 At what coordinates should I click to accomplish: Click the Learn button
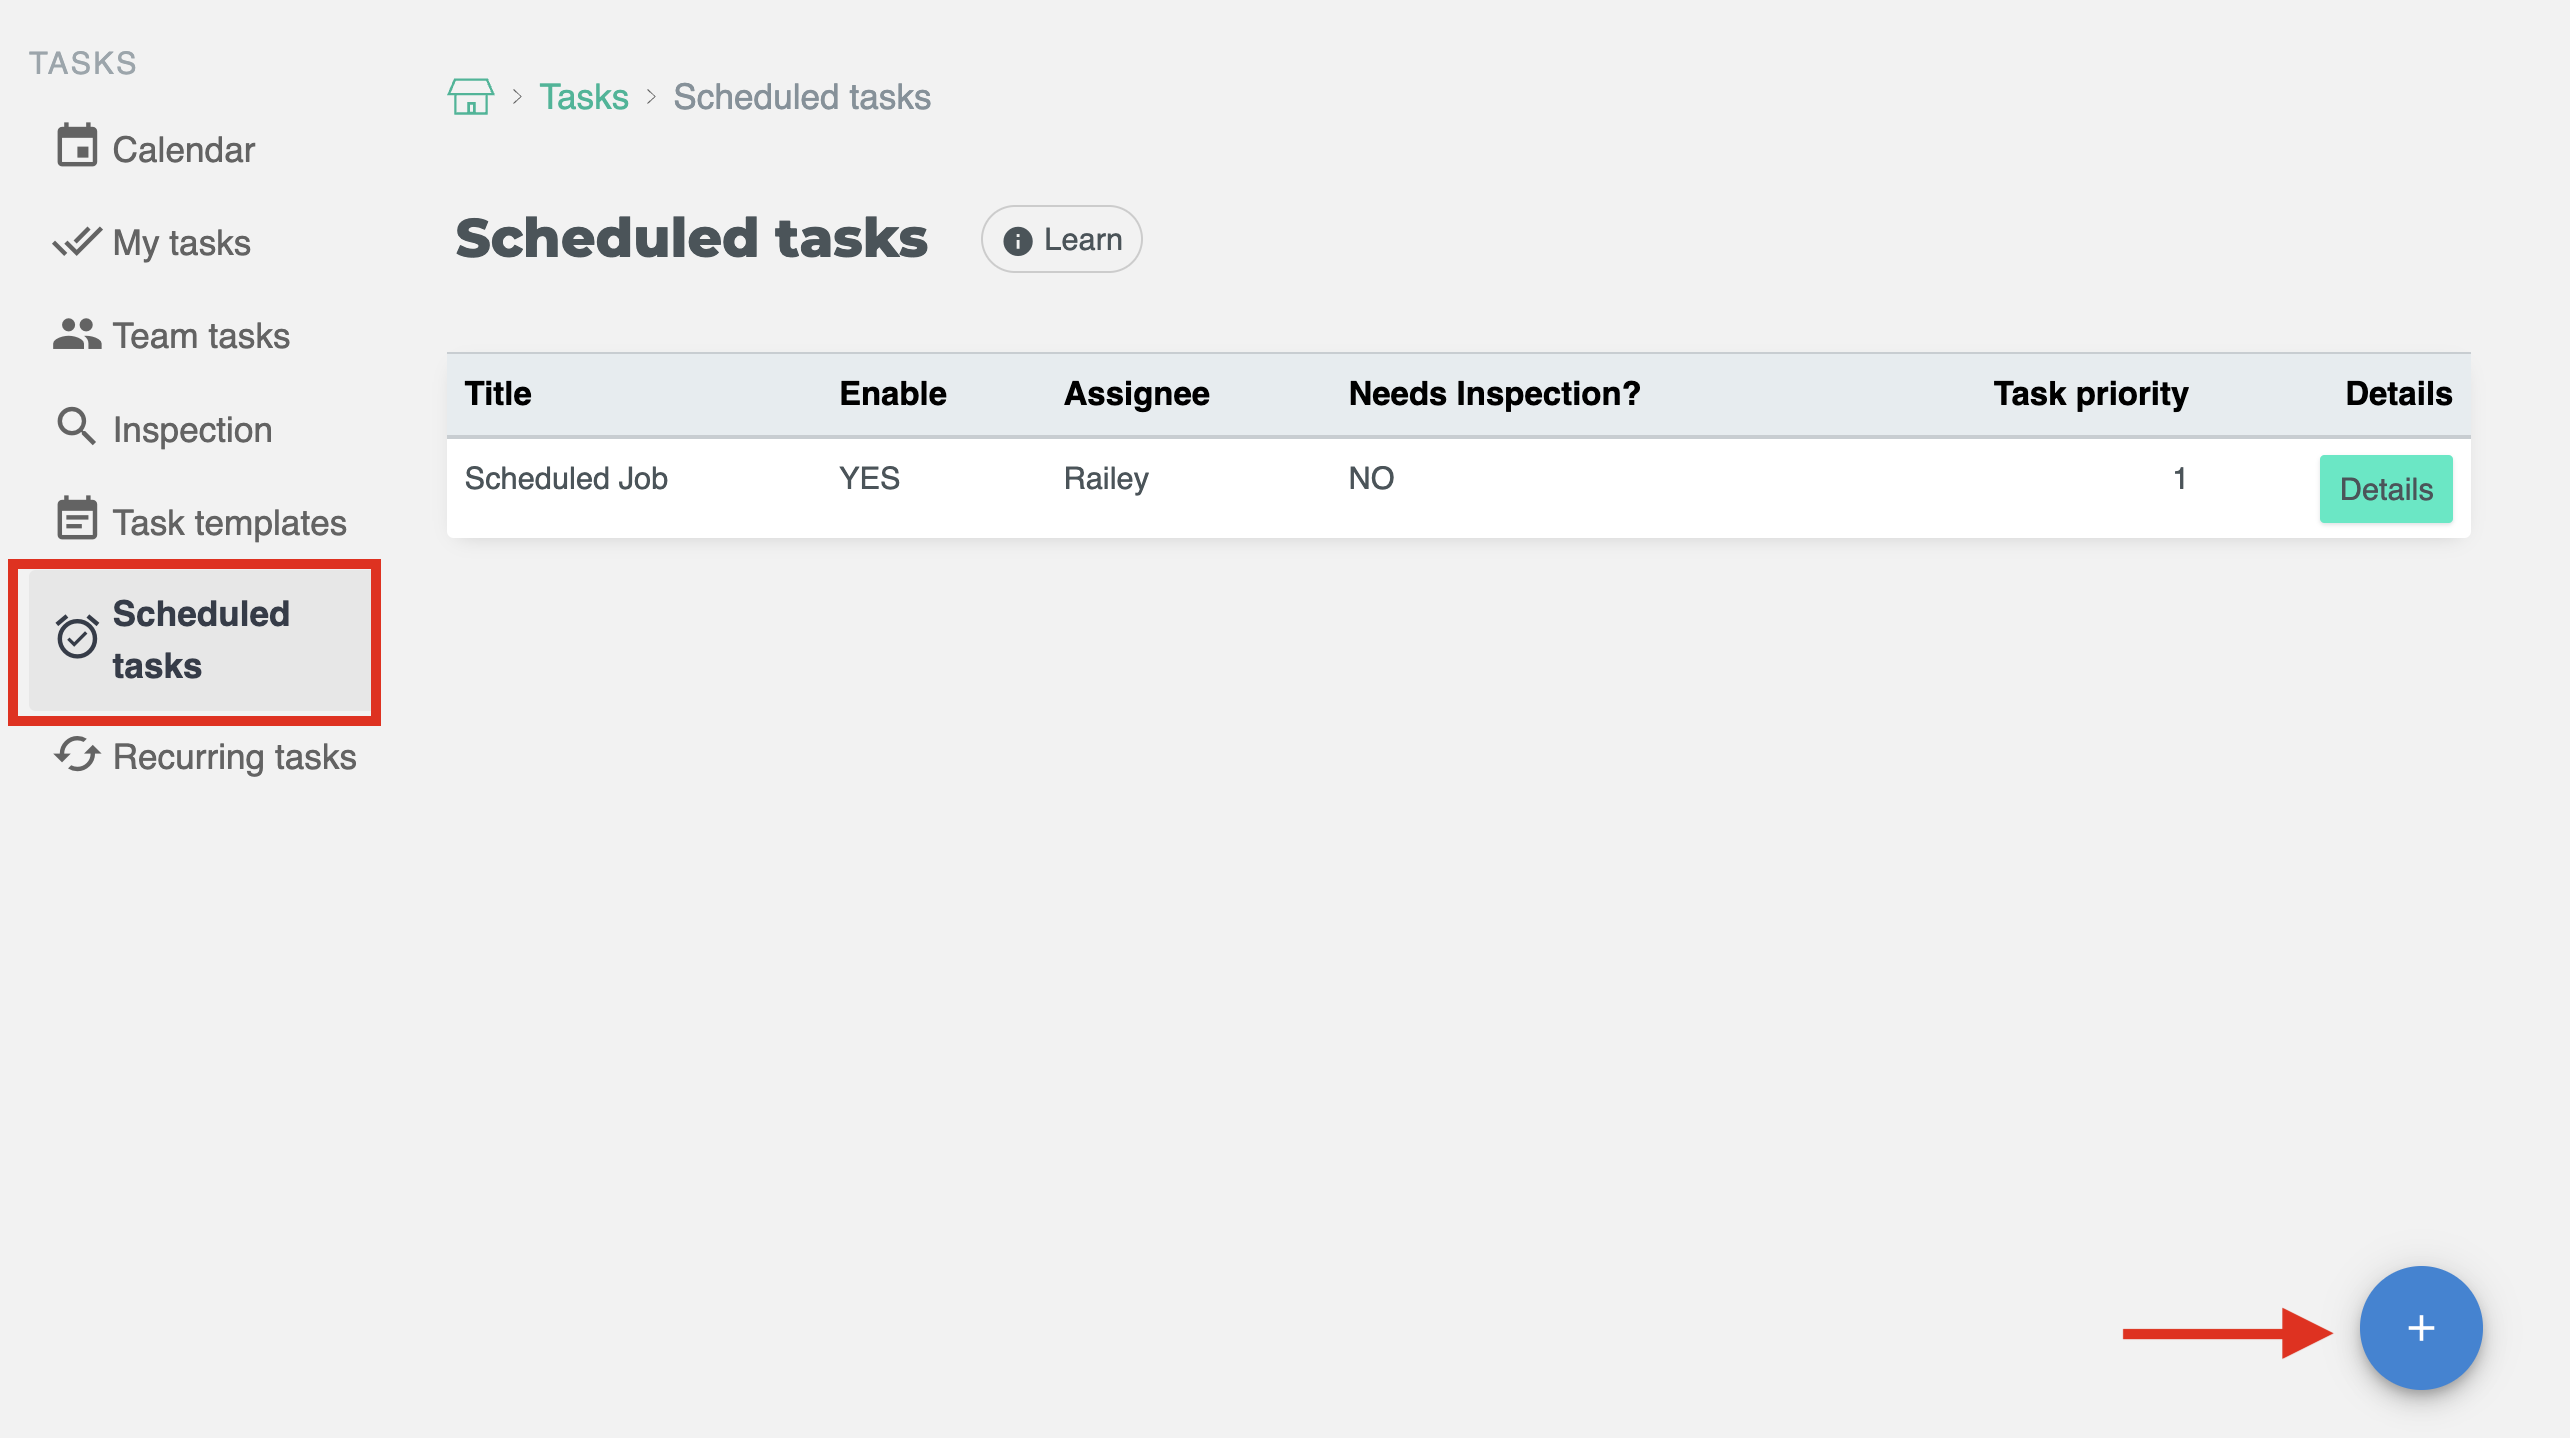[1061, 240]
